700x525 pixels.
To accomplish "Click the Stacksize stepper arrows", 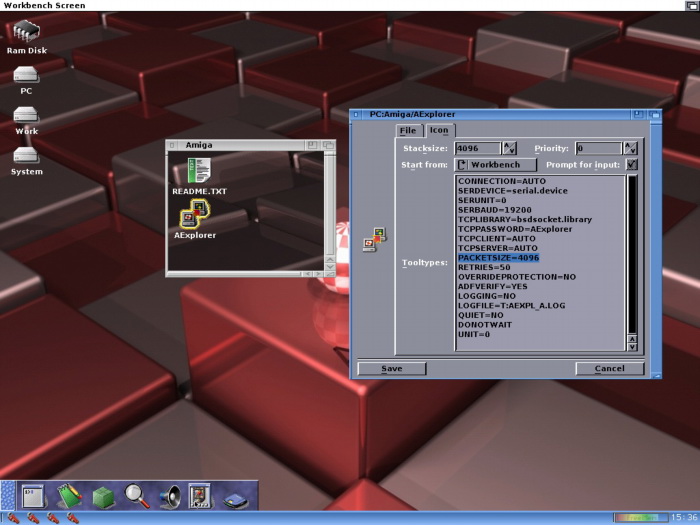I will 509,148.
